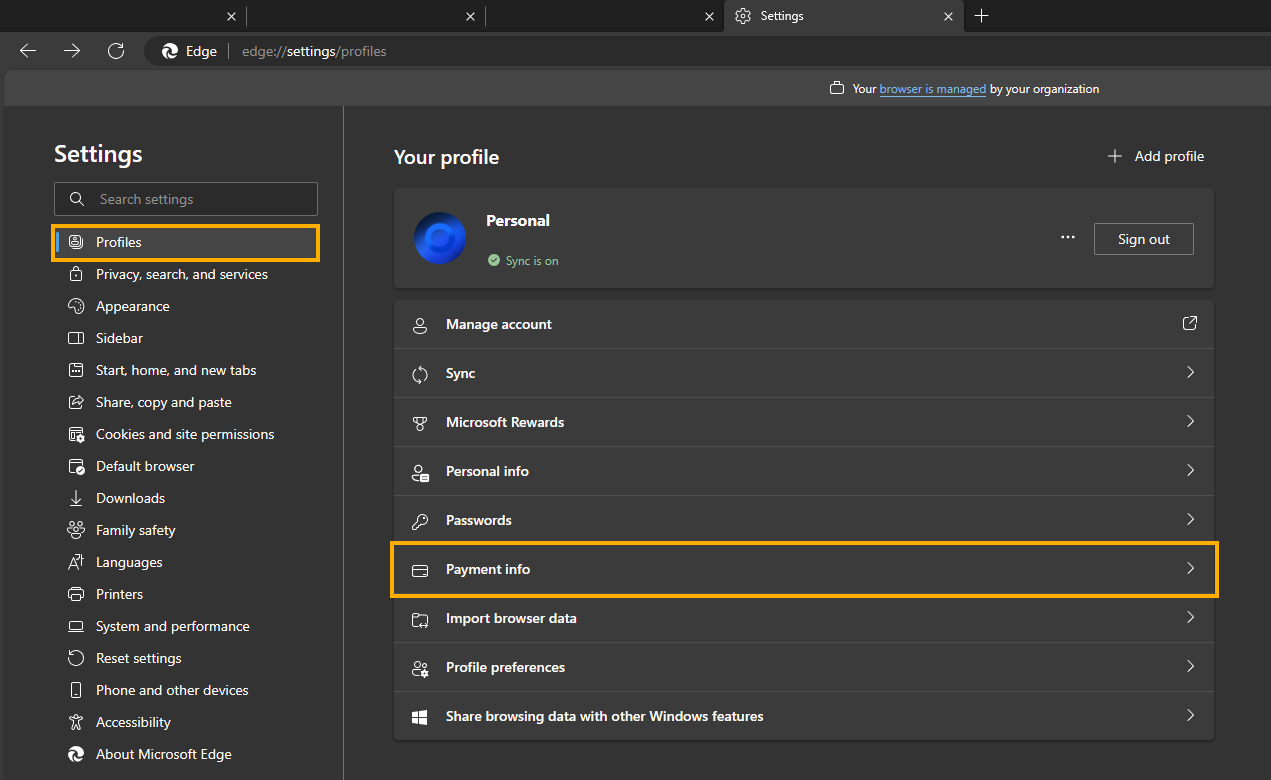Image resolution: width=1271 pixels, height=780 pixels.
Task: Reload the page with the refresh icon
Action: (x=116, y=51)
